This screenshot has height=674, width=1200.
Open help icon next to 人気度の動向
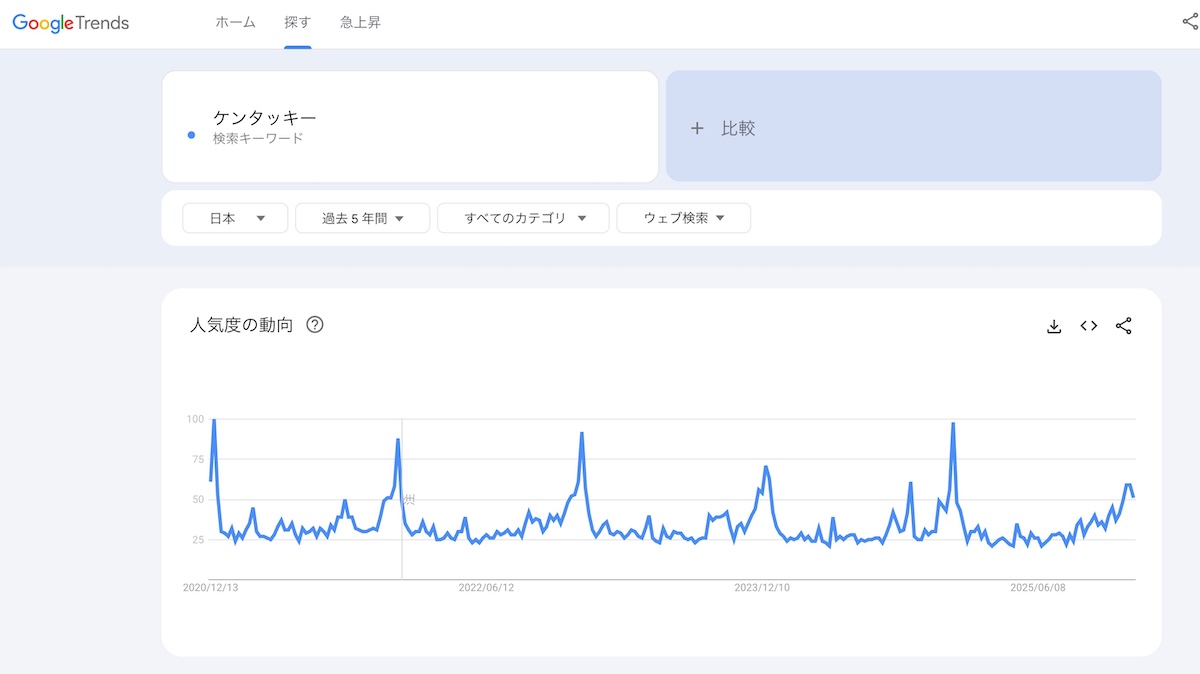(x=315, y=324)
